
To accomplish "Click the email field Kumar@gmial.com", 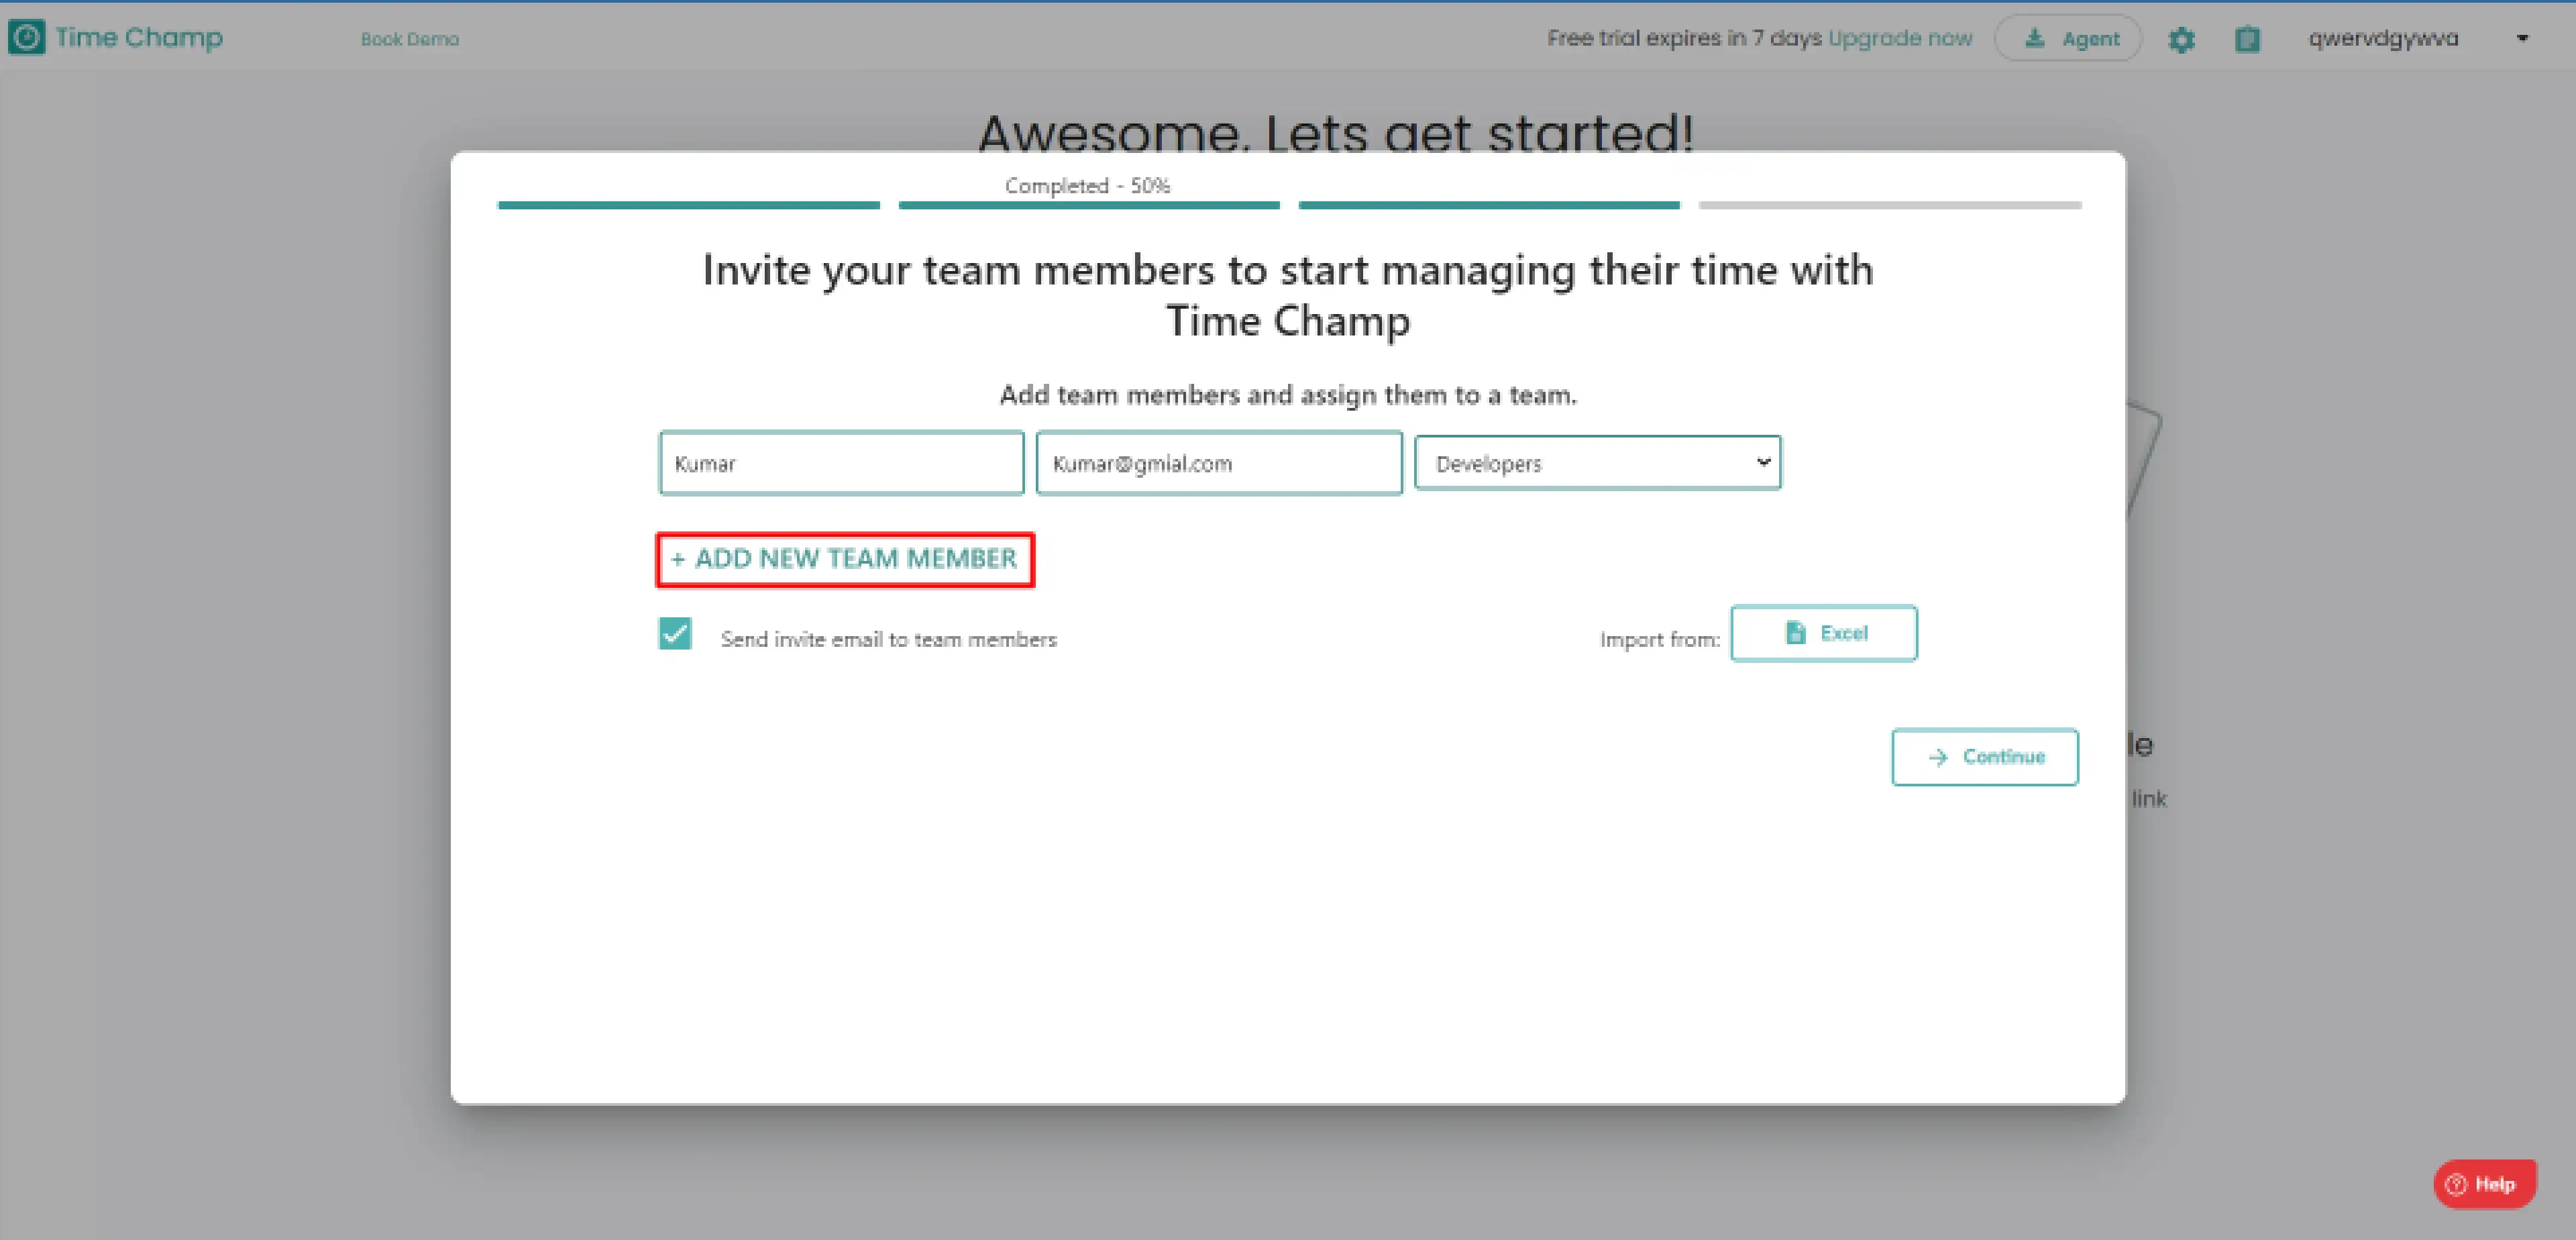I will click(x=1219, y=463).
